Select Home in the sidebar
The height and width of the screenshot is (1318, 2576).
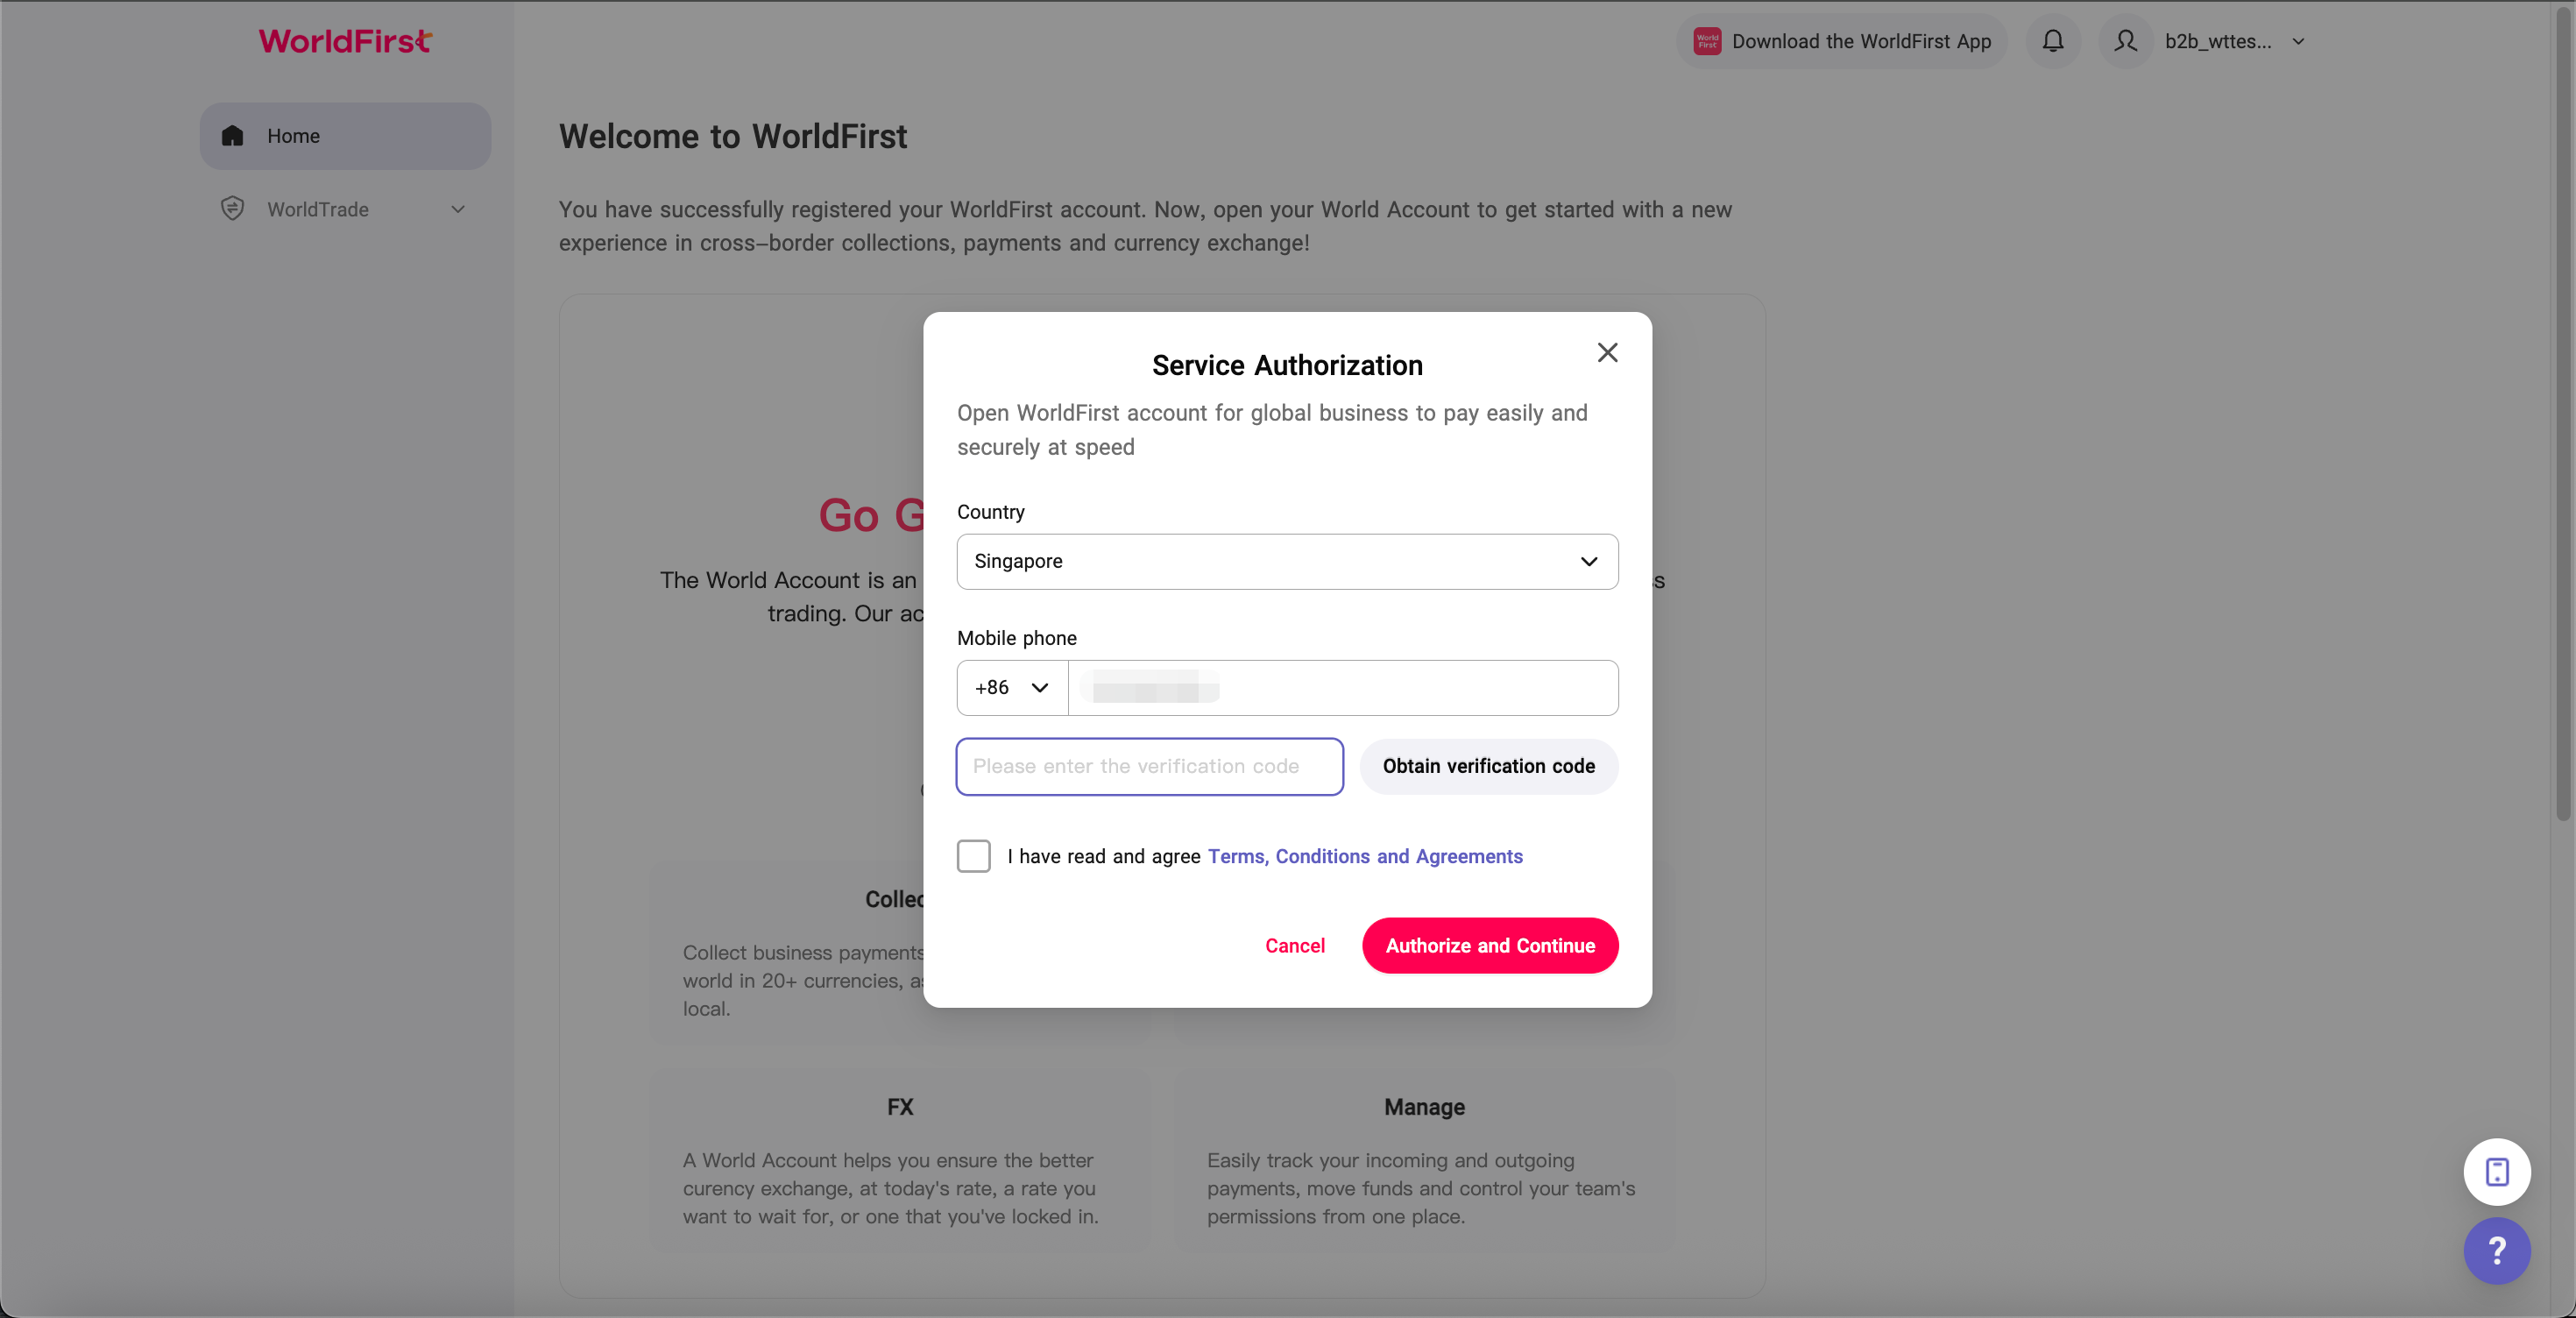point(346,135)
